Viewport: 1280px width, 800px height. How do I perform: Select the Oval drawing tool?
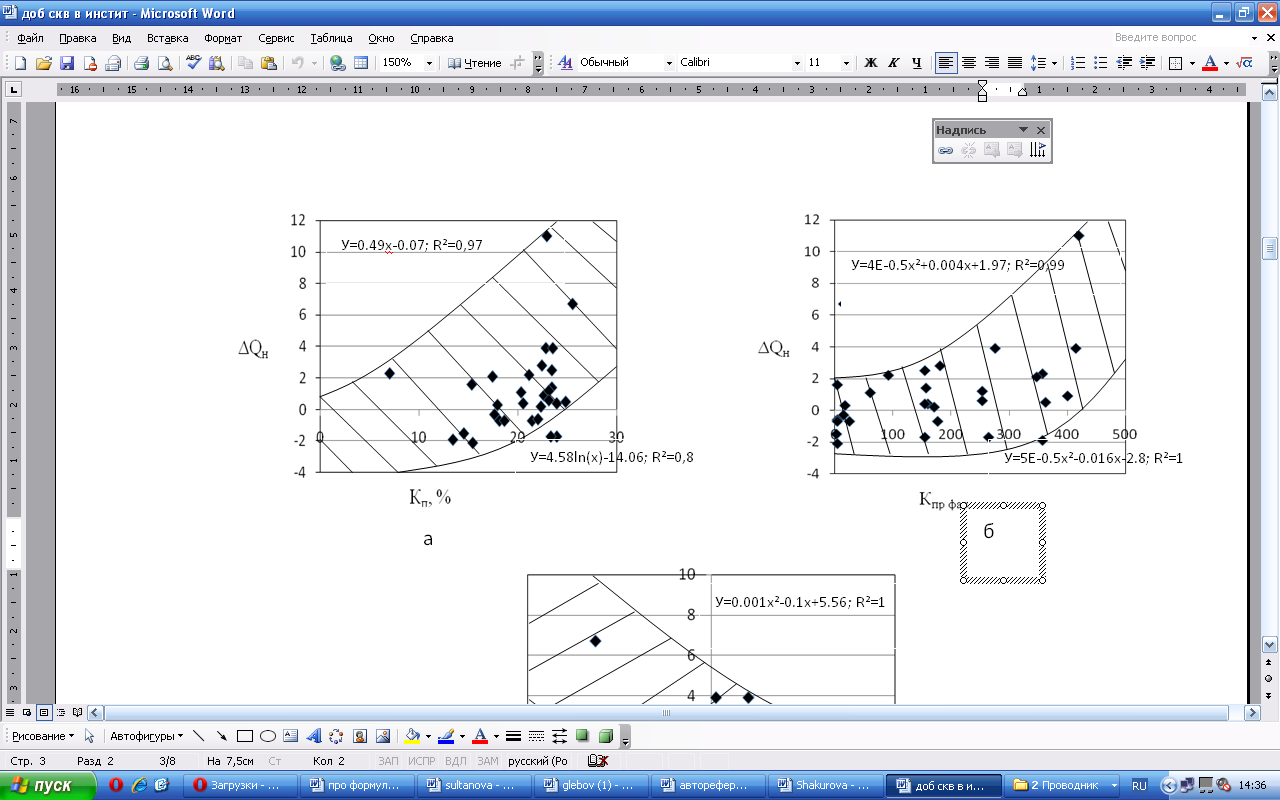point(268,736)
